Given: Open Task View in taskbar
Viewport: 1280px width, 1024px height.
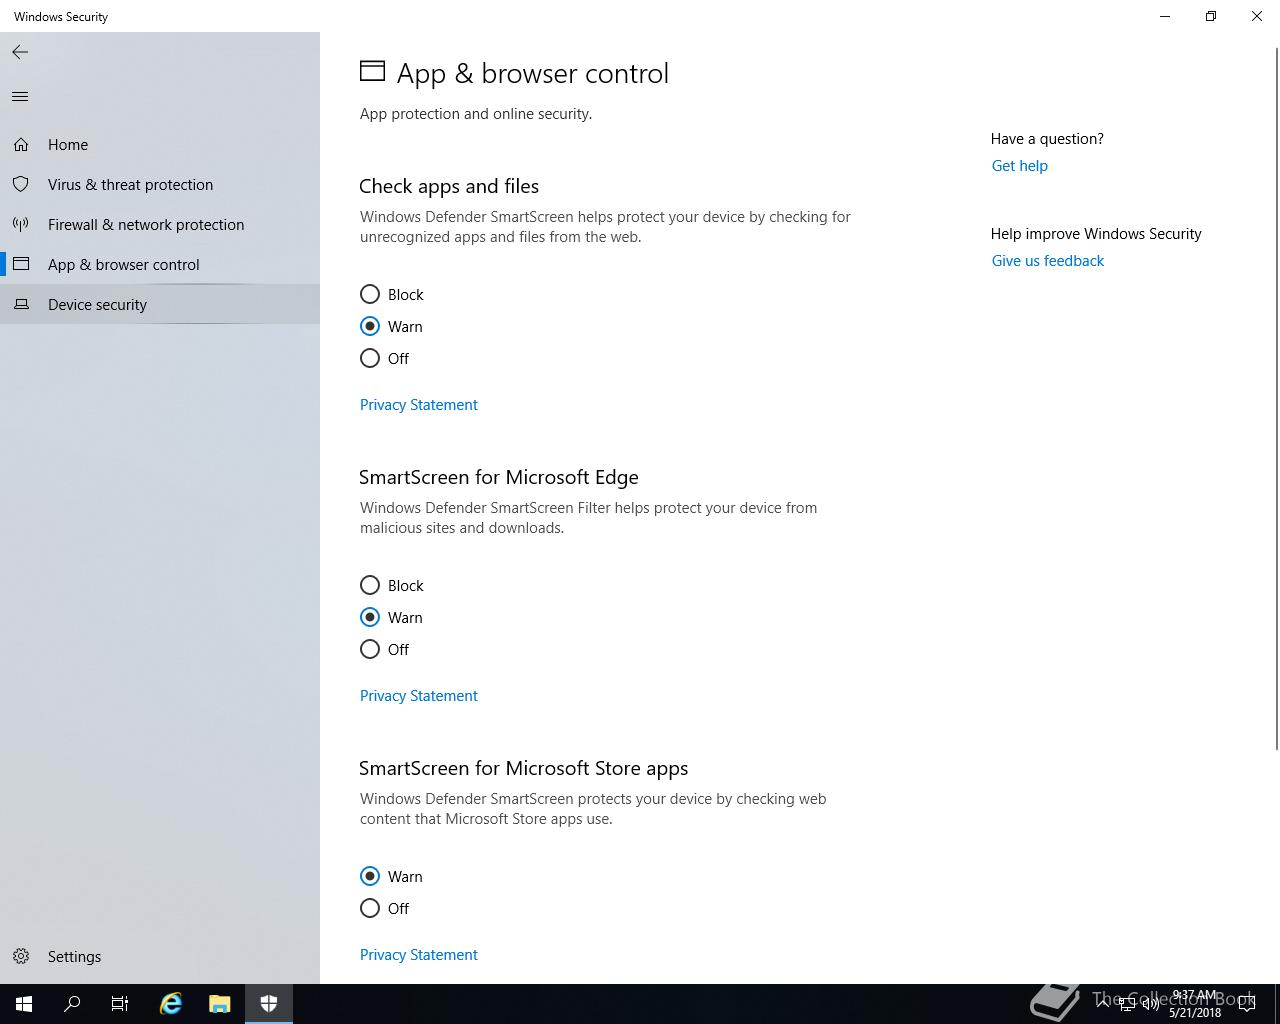Looking at the screenshot, I should (x=120, y=1004).
